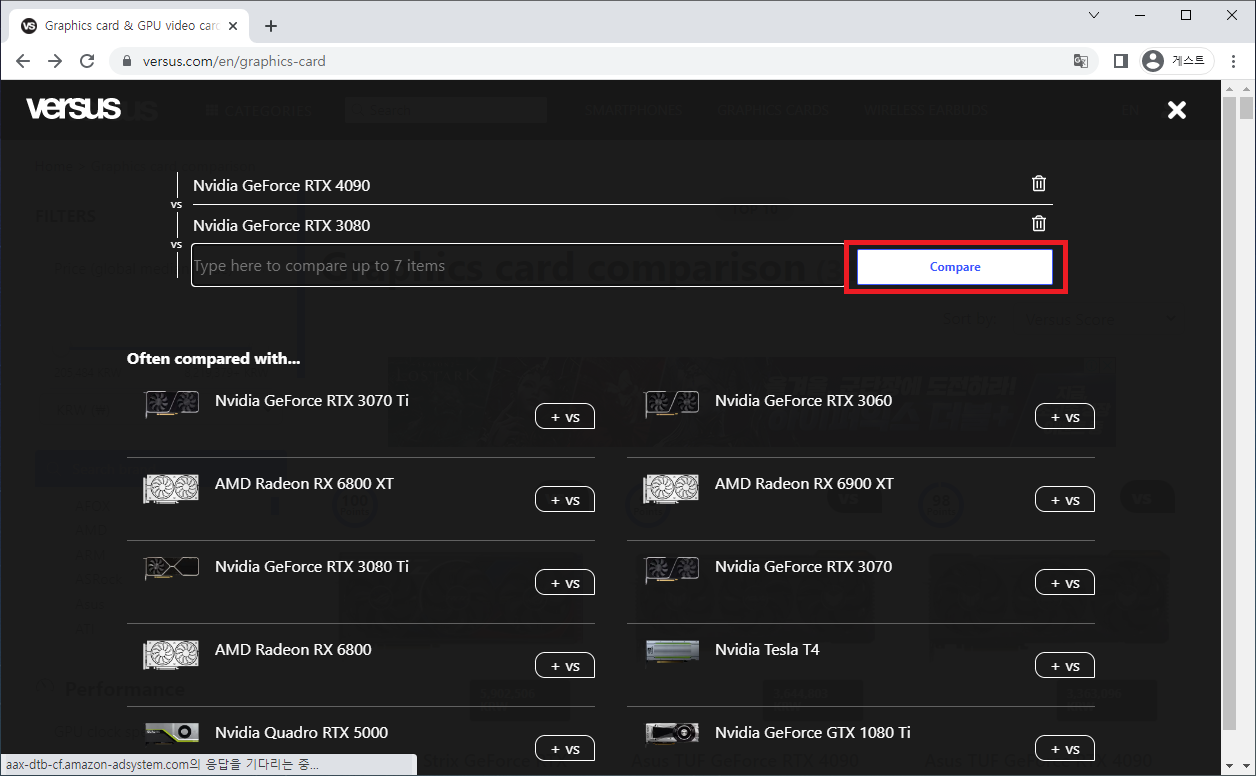Open Nvidia GeForce RTX 3070 Ti name
Screen dimensions: 1256x776
(312, 401)
